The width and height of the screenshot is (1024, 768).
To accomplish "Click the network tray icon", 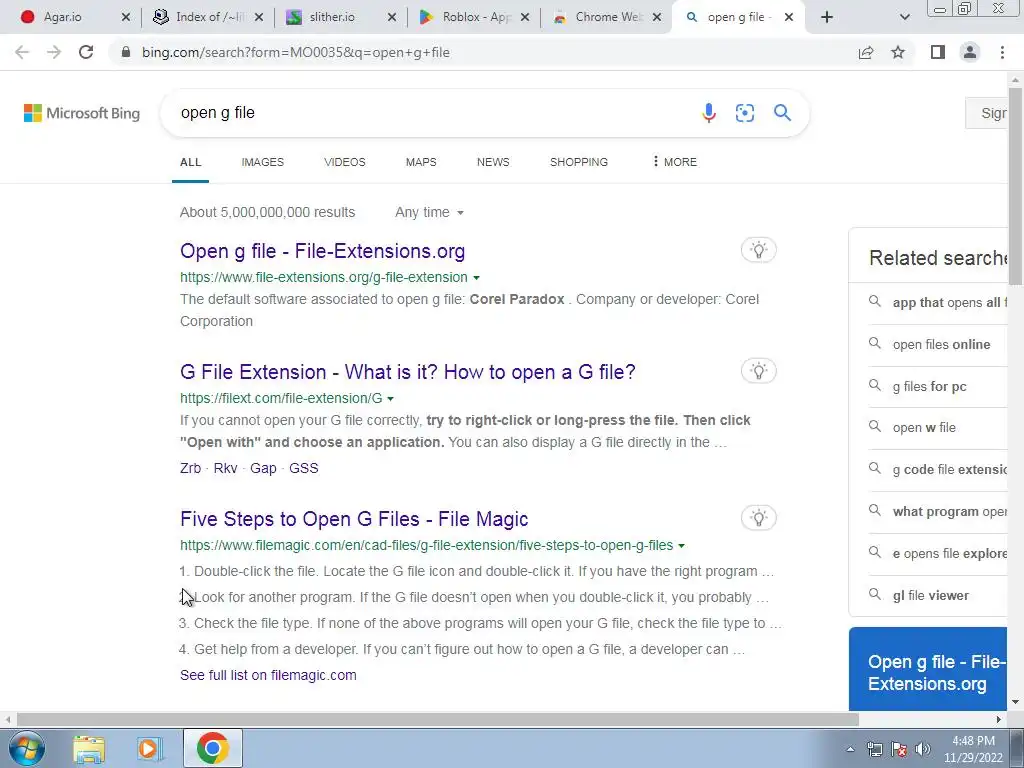I will (874, 749).
